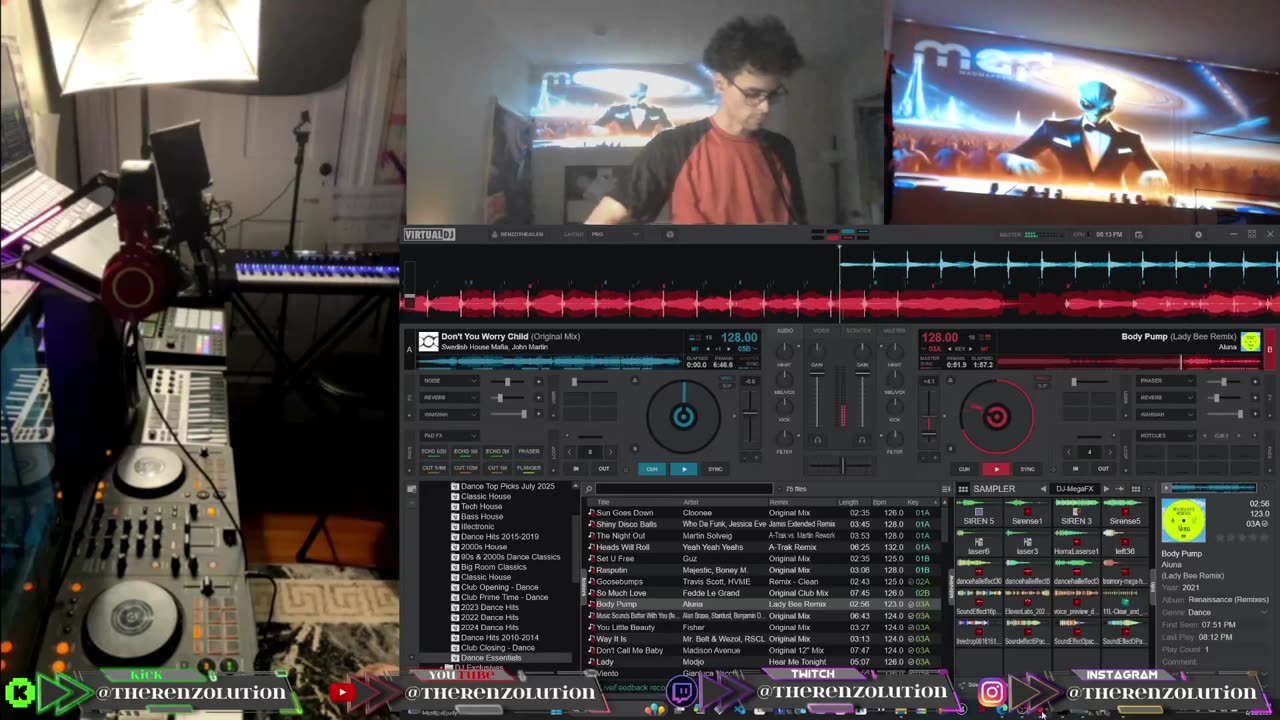Viewport: 1280px width, 720px height.
Task: Click the RENZOTHEALIEN user account button
Action: point(517,234)
